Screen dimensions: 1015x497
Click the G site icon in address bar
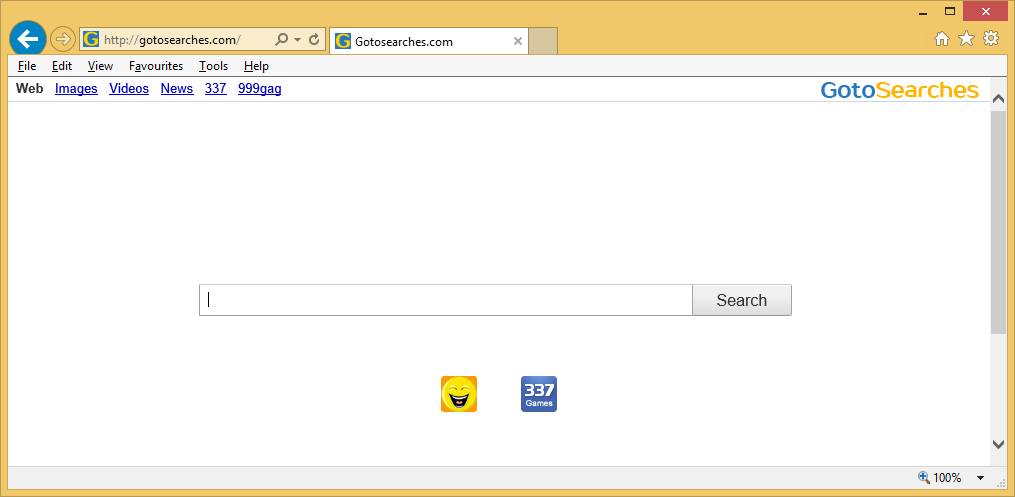click(x=91, y=39)
